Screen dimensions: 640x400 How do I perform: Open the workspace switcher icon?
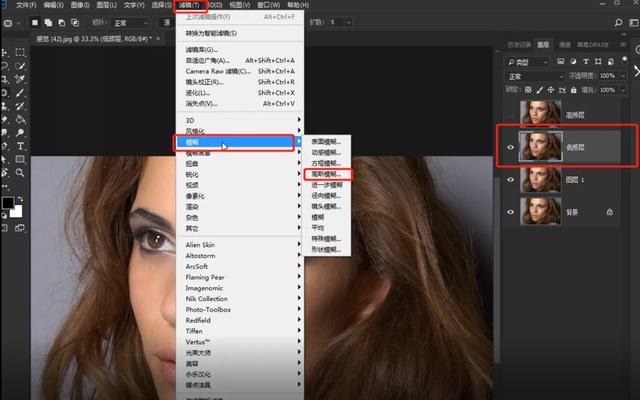[x=634, y=22]
